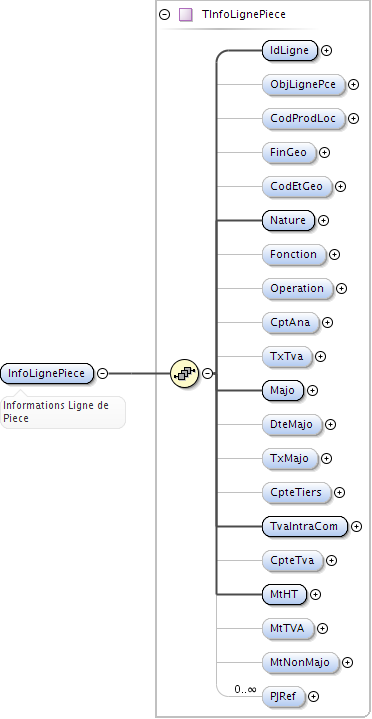Image resolution: width=372 pixels, height=719 pixels.
Task: Expand the ObjLignePce plus icon
Action: (353, 84)
